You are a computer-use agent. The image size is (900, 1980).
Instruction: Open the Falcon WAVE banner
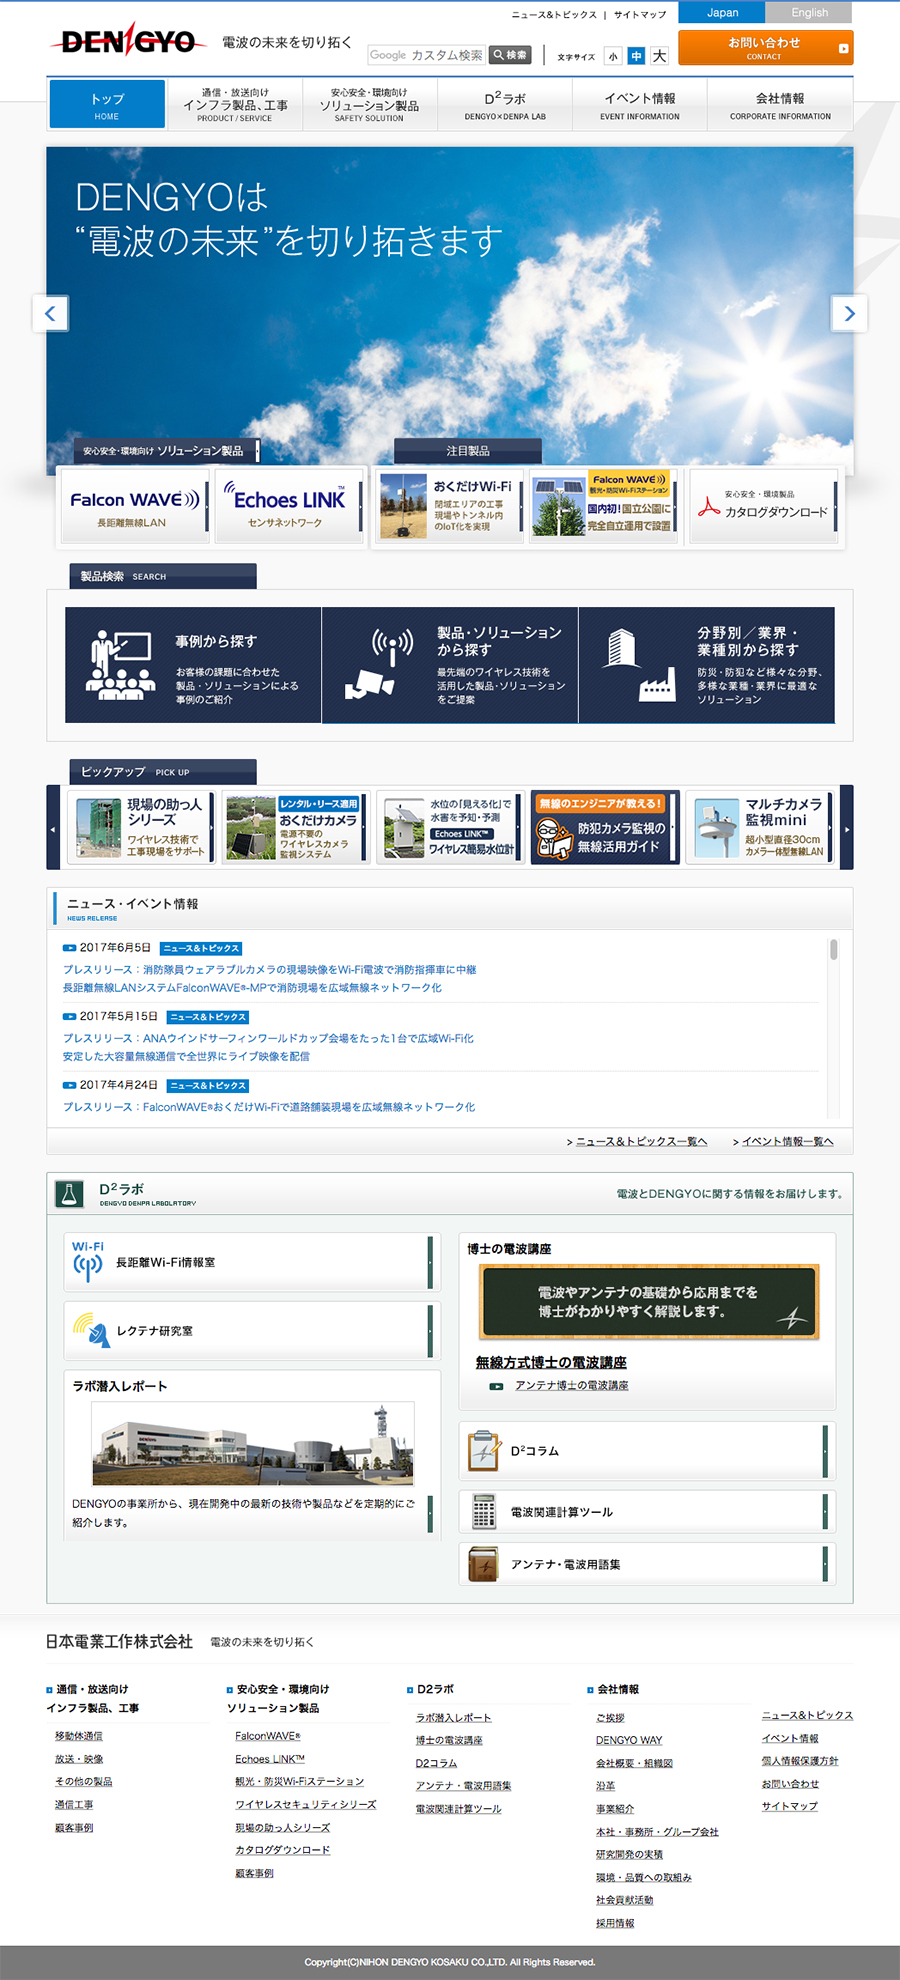[x=135, y=507]
